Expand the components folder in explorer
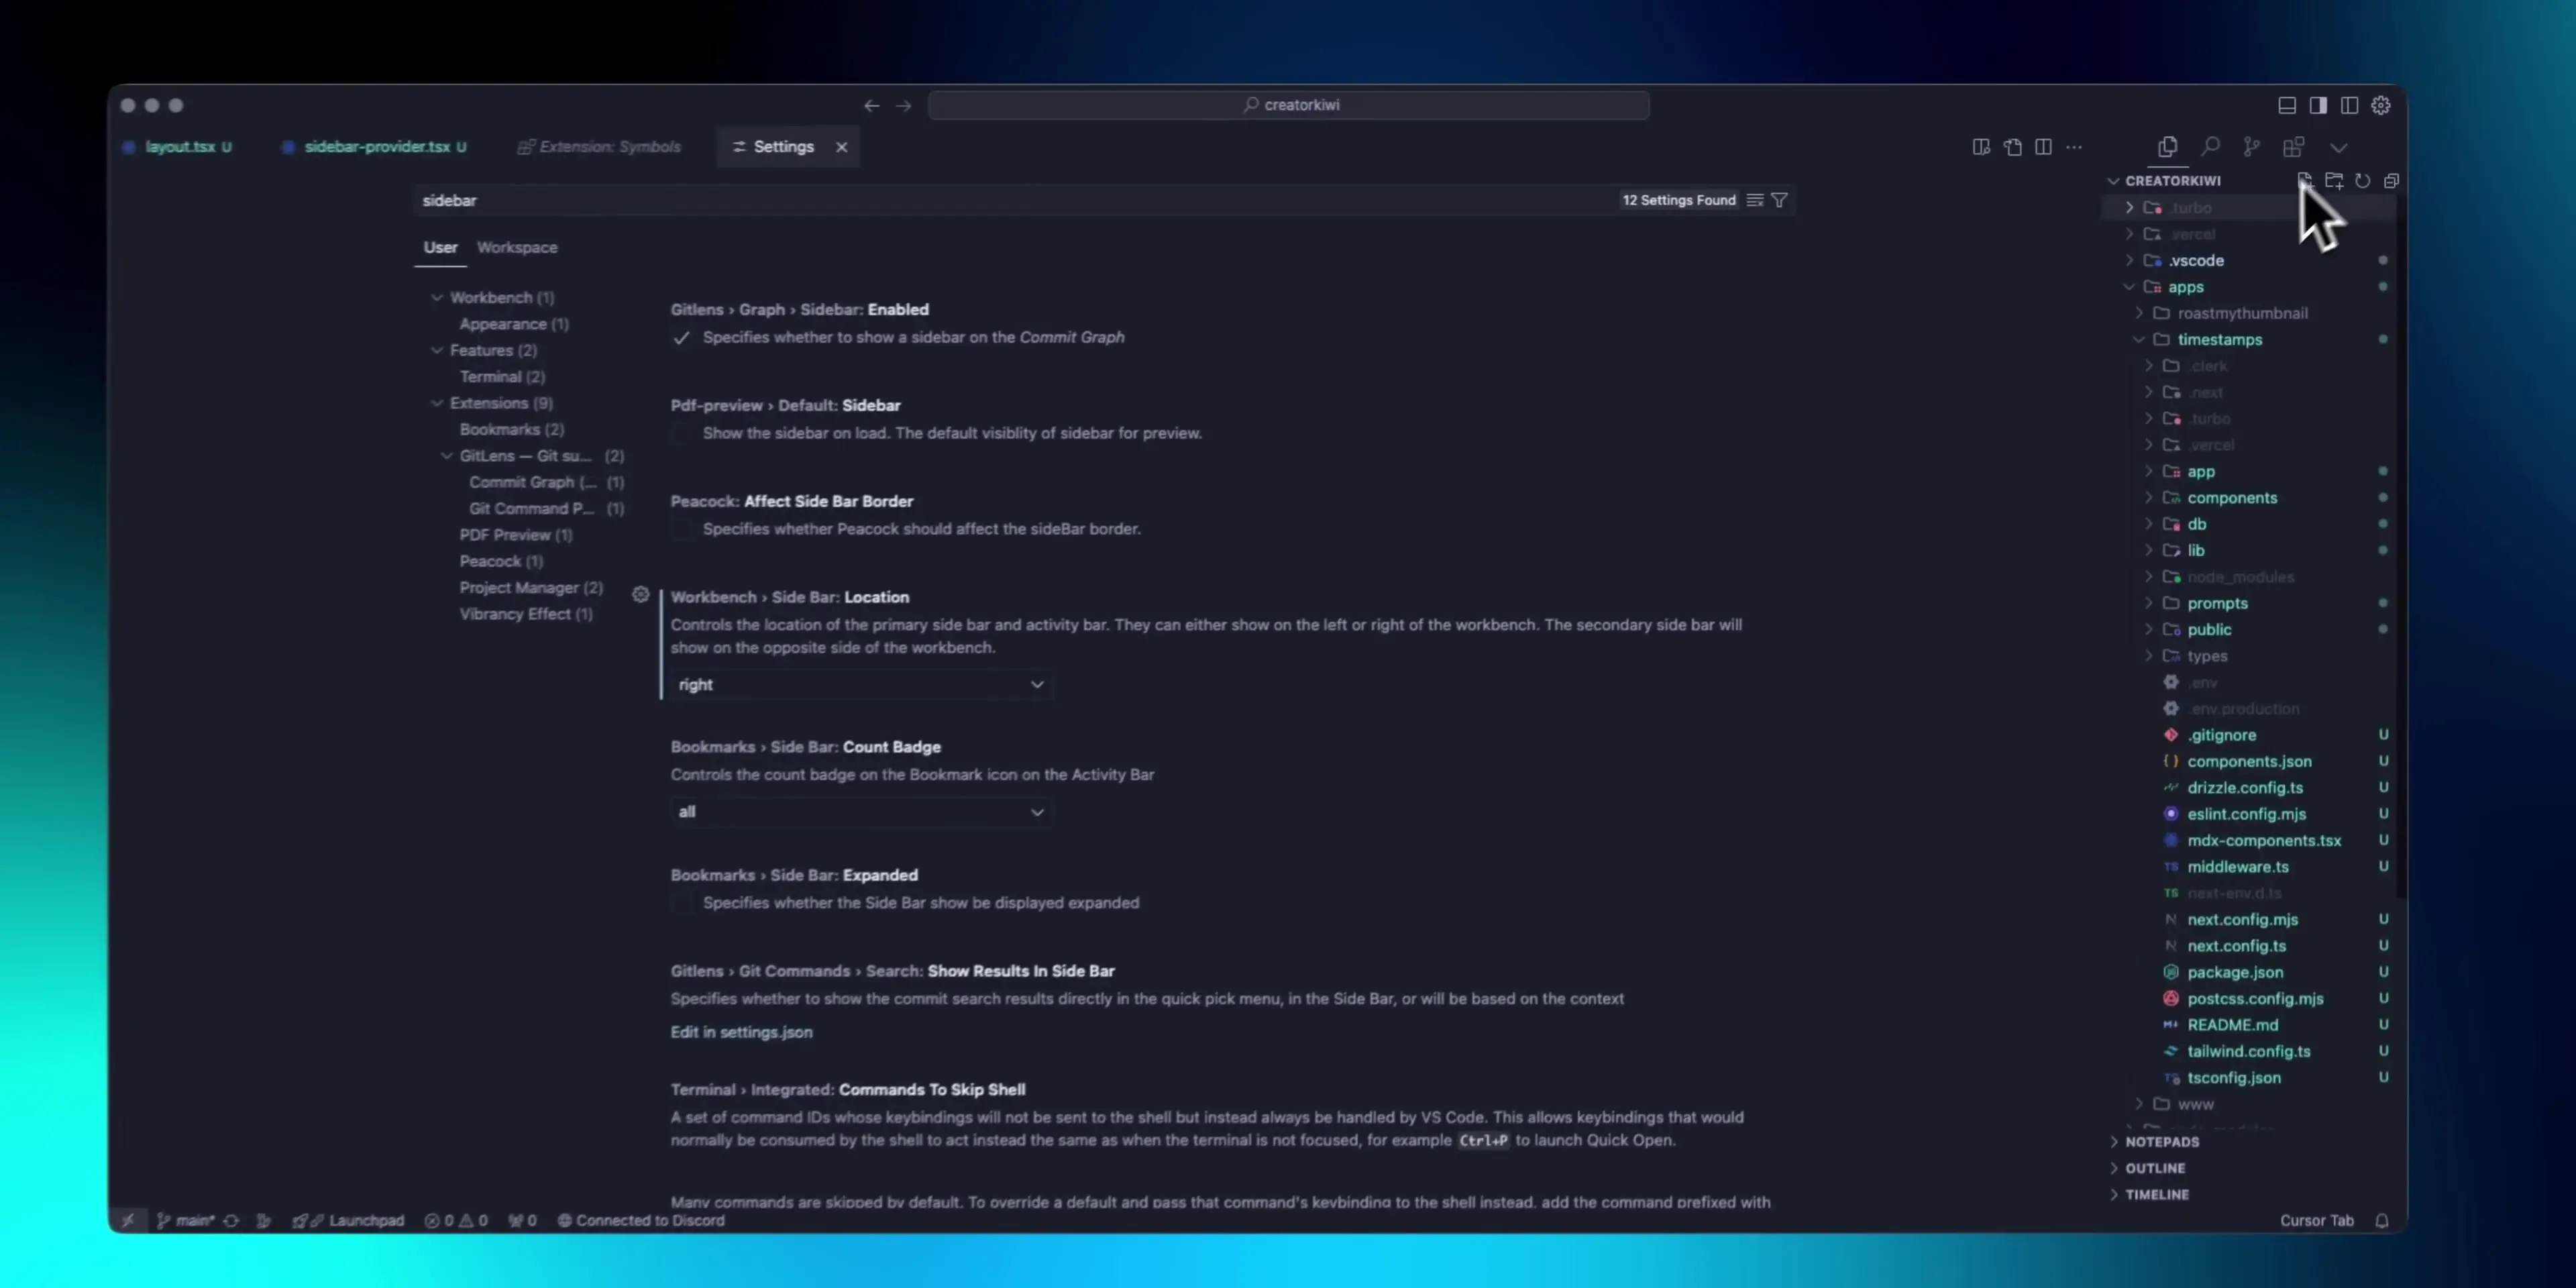 coord(2231,498)
